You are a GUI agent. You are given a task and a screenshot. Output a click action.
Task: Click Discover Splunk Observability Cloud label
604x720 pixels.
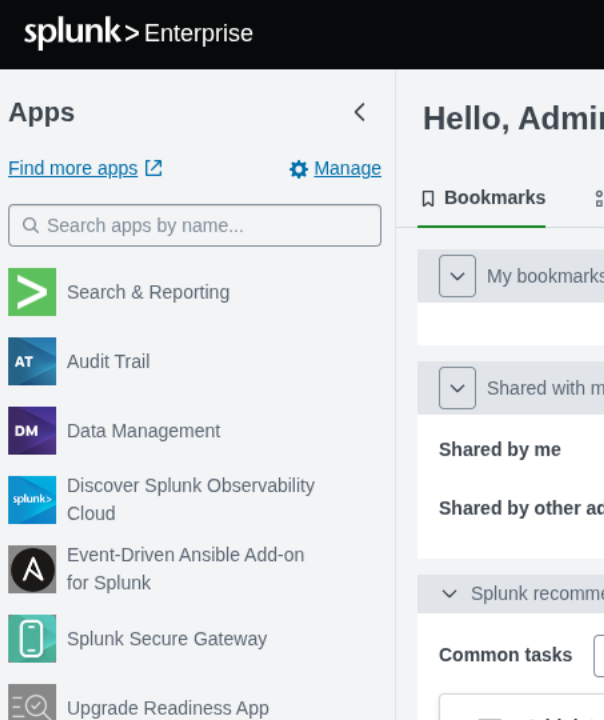191,500
